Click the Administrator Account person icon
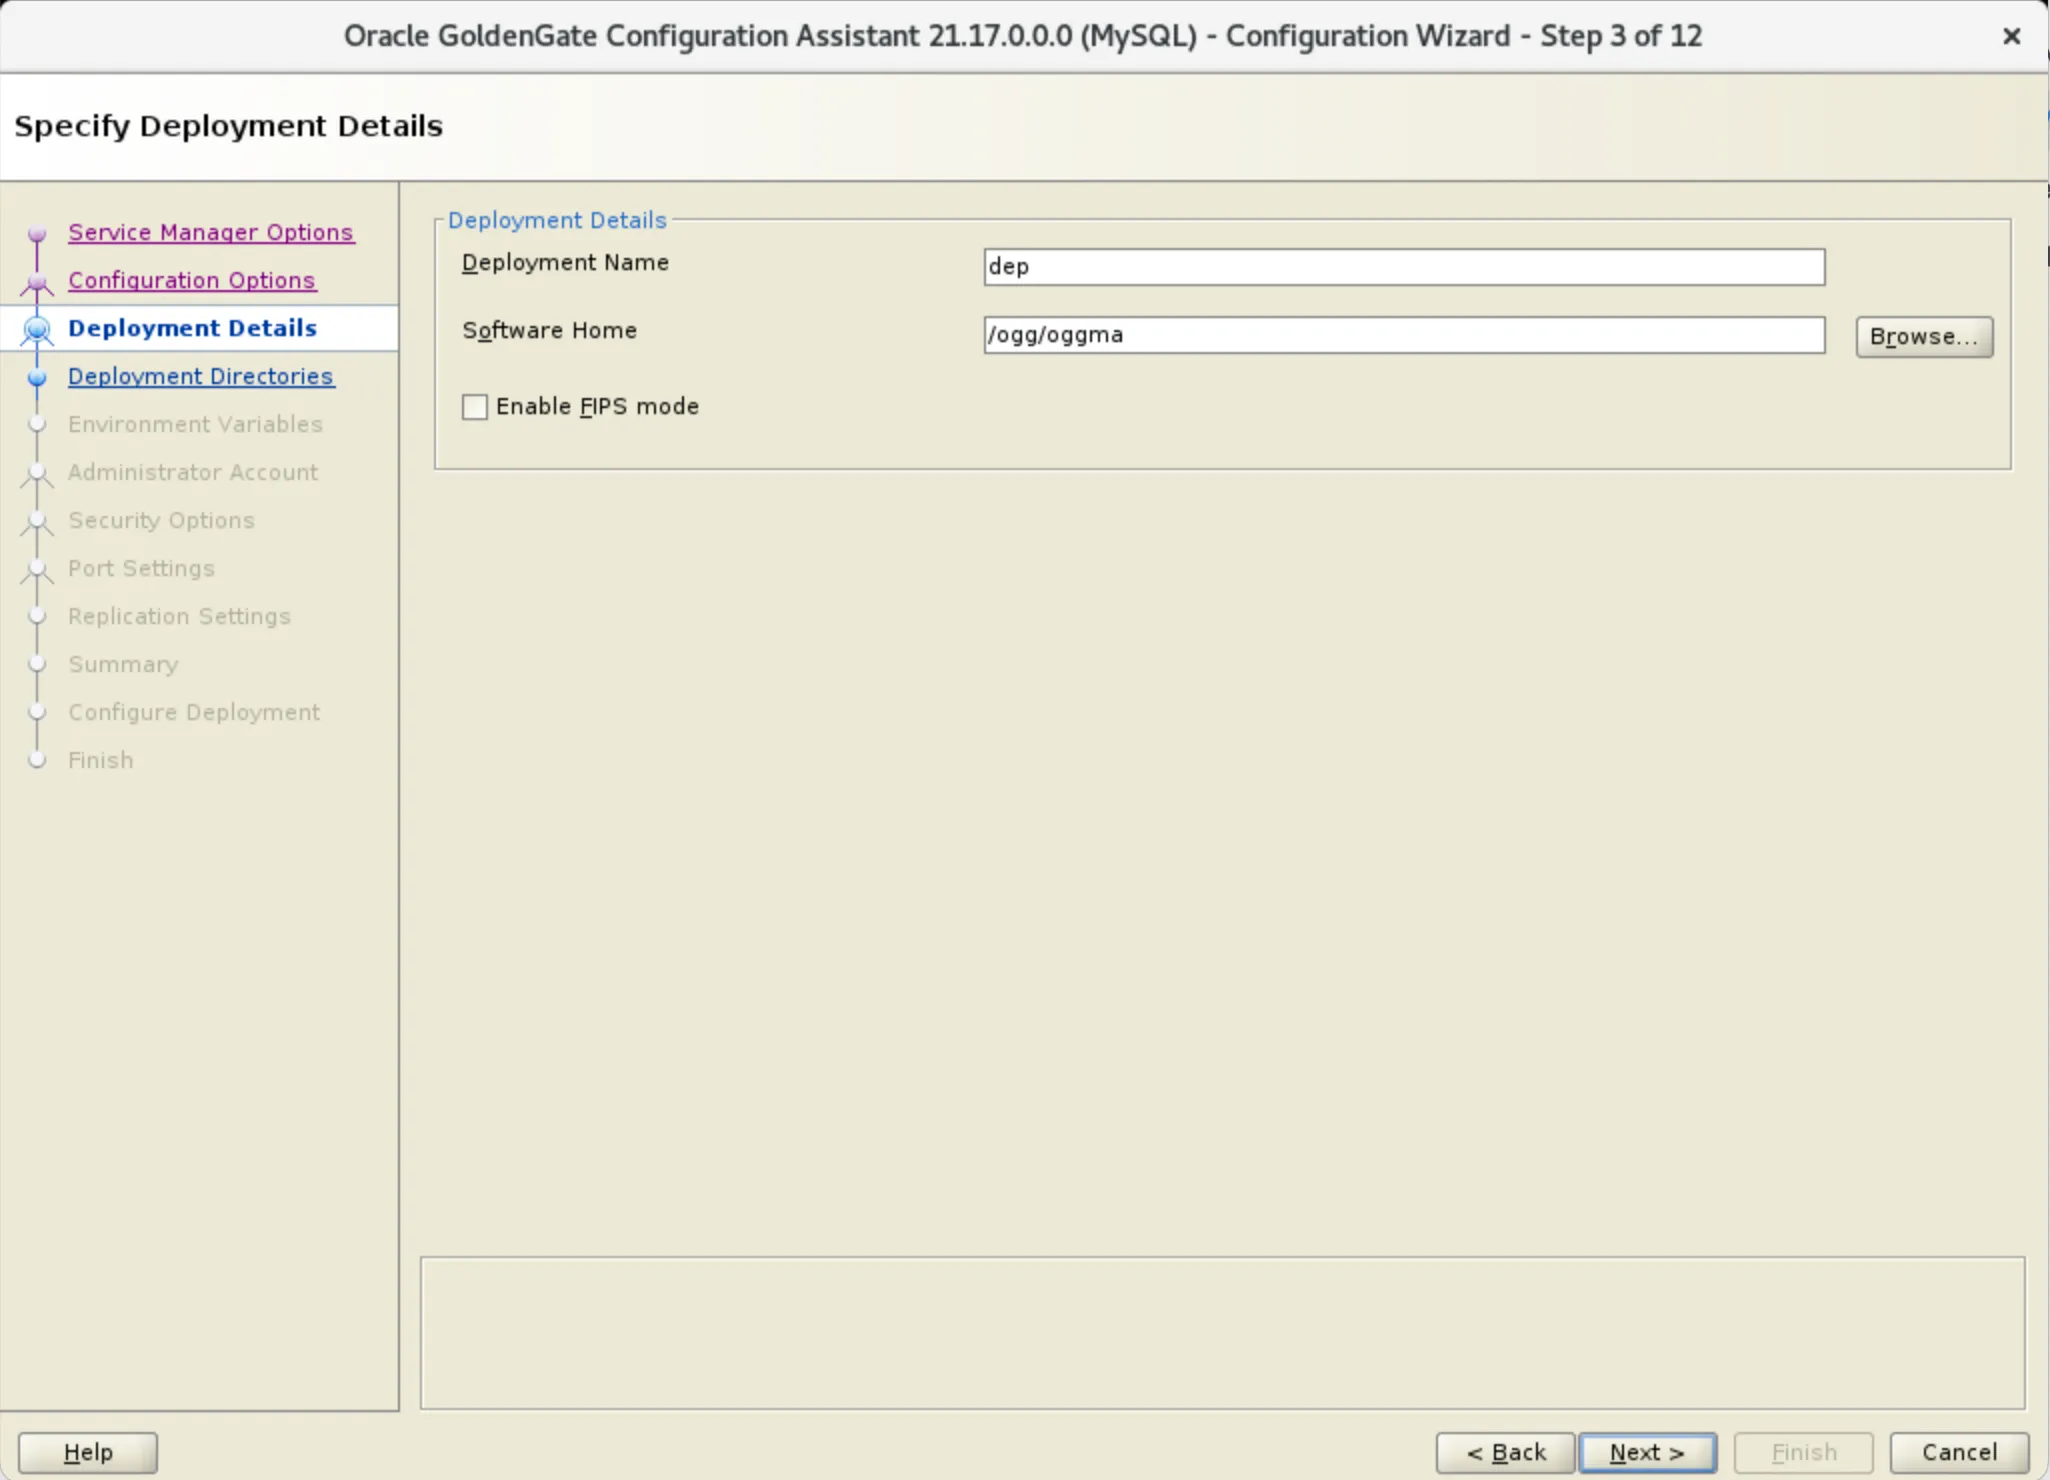Screen dimensions: 2050x1480 pyautogui.click(x=37, y=473)
